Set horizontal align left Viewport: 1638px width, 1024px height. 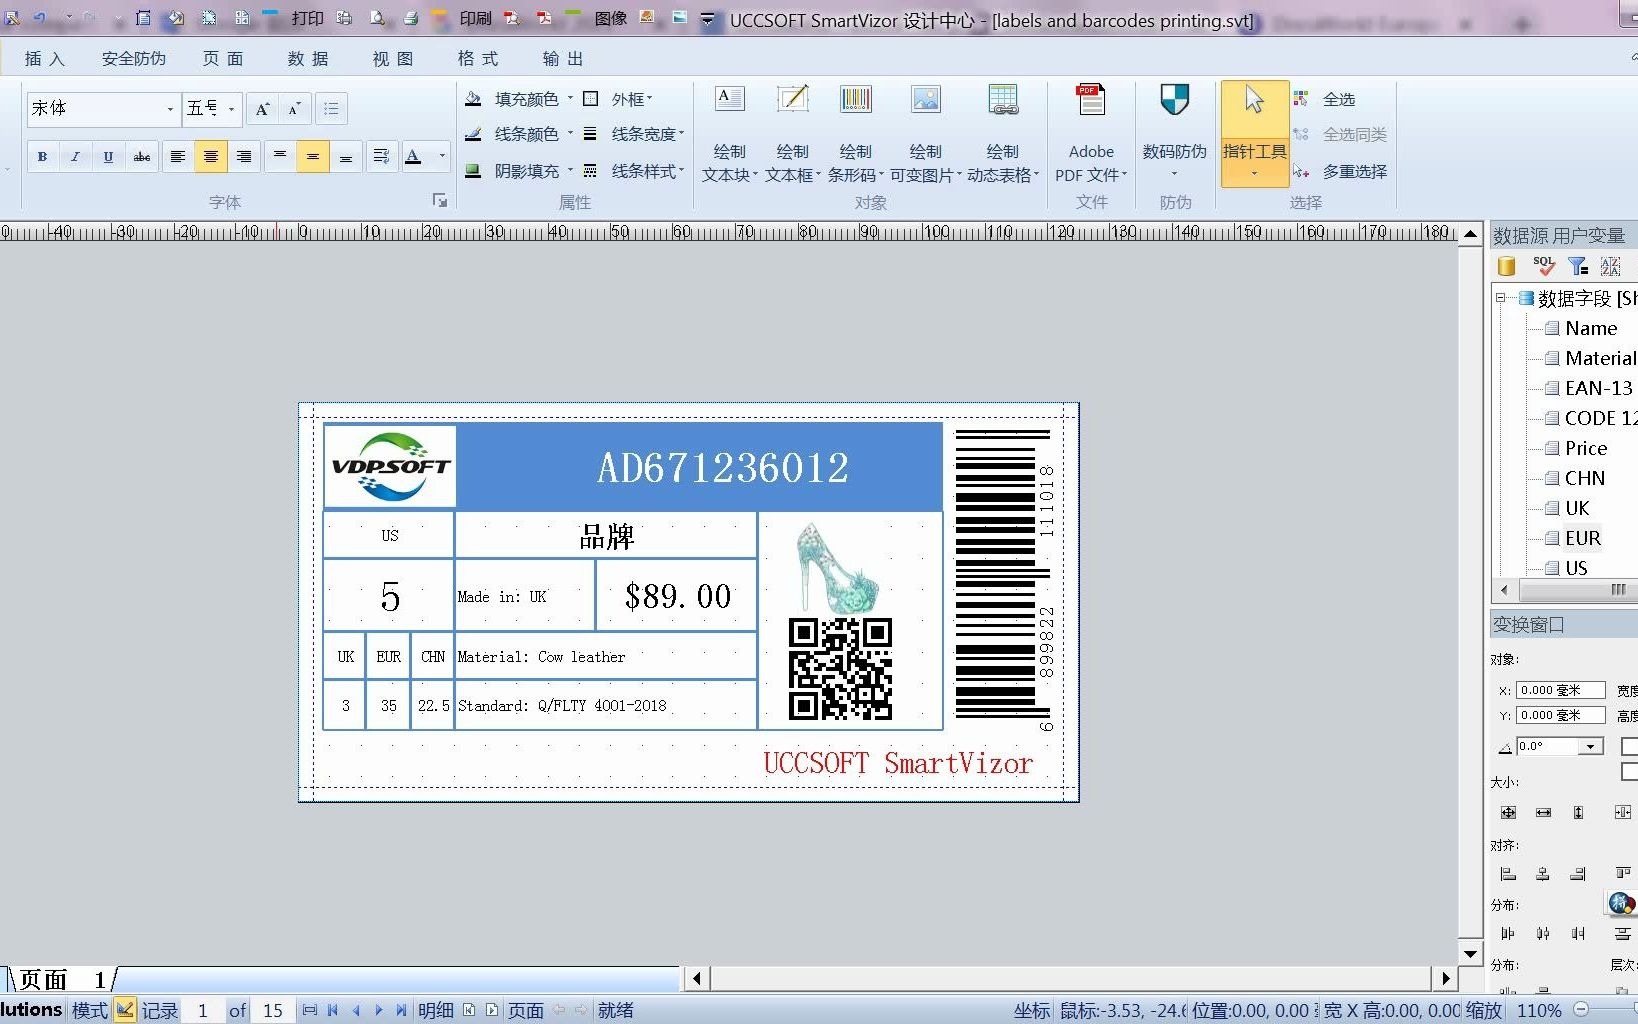pos(177,156)
